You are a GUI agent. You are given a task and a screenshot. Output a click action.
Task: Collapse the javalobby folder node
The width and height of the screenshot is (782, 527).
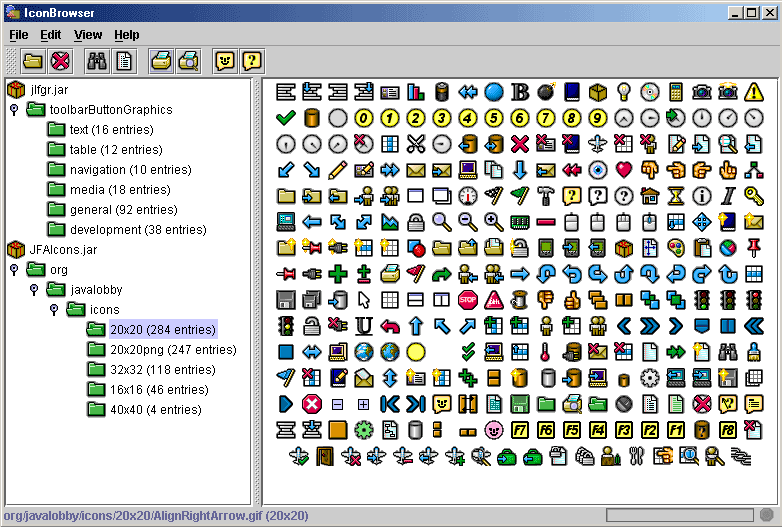point(34,290)
